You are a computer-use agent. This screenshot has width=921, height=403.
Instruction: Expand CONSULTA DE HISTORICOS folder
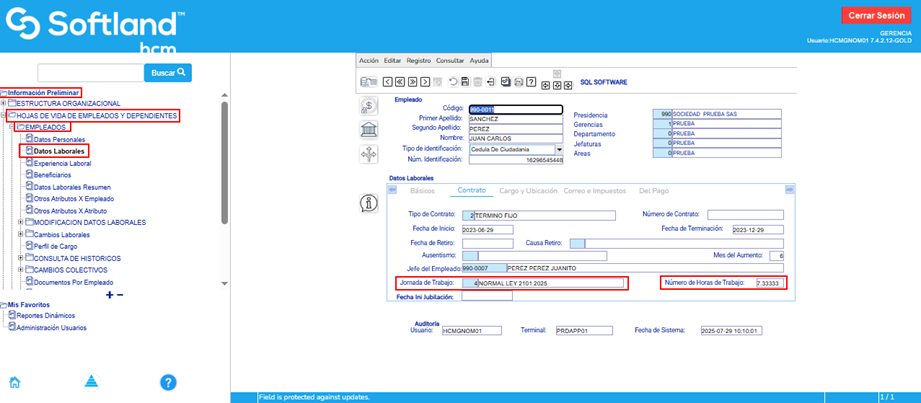tap(21, 258)
